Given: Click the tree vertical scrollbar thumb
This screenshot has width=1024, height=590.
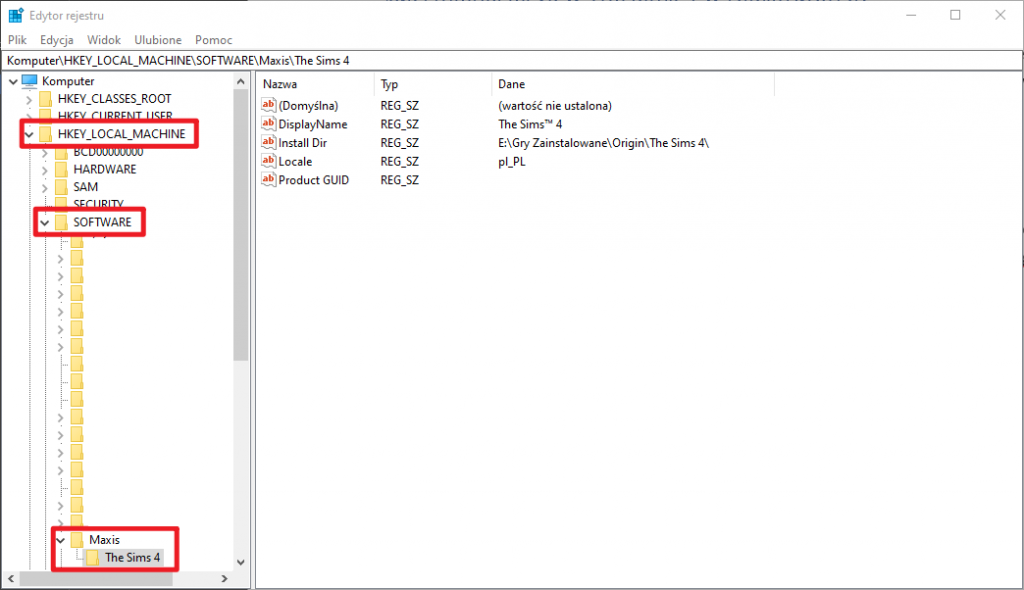Looking at the screenshot, I should coord(240,225).
